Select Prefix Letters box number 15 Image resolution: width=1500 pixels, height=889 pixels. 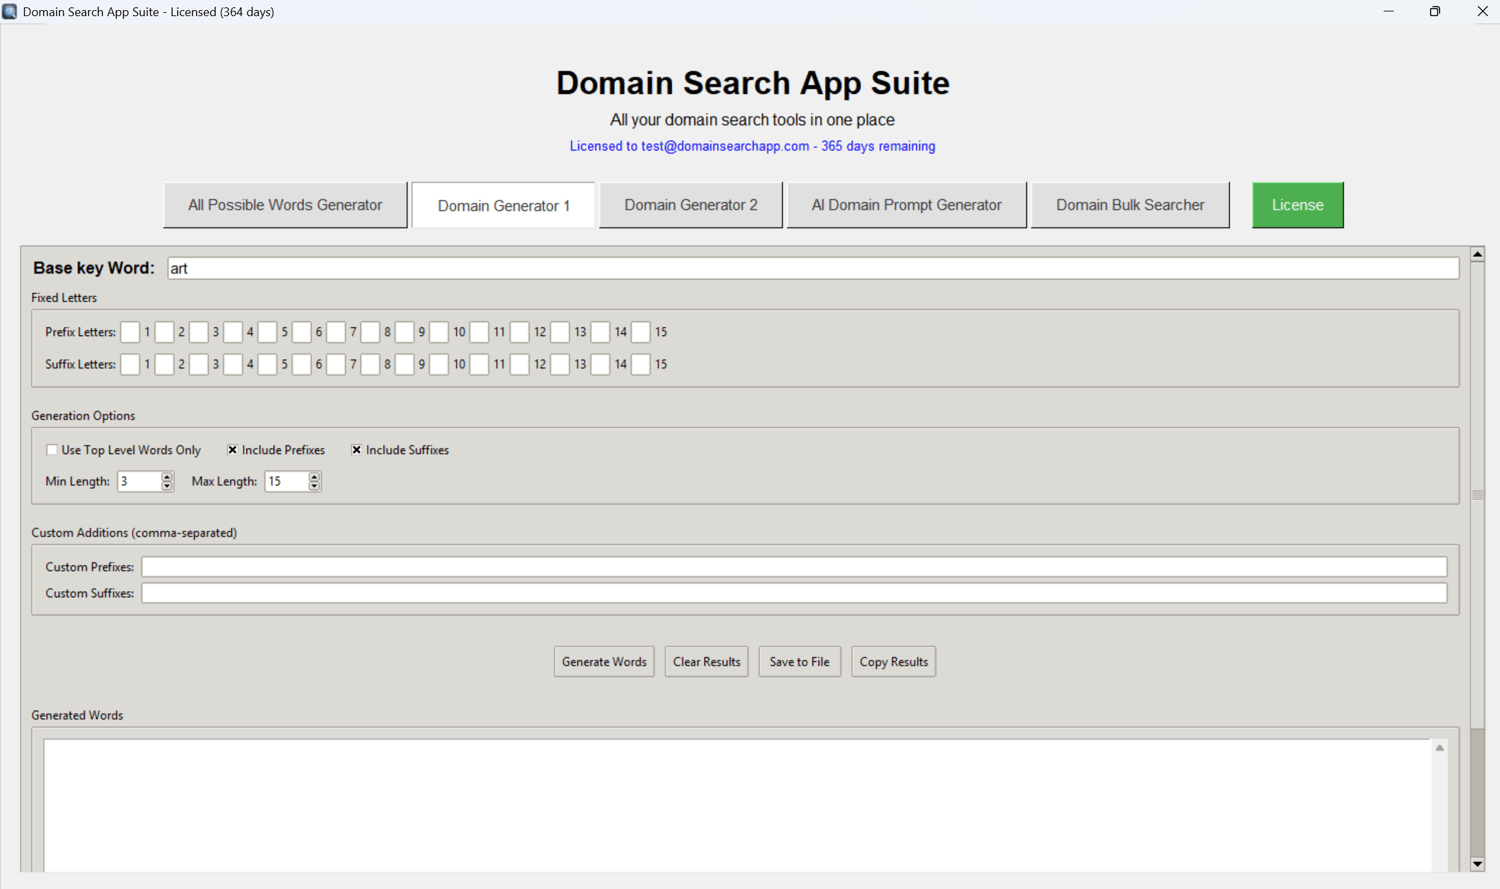pos(641,332)
